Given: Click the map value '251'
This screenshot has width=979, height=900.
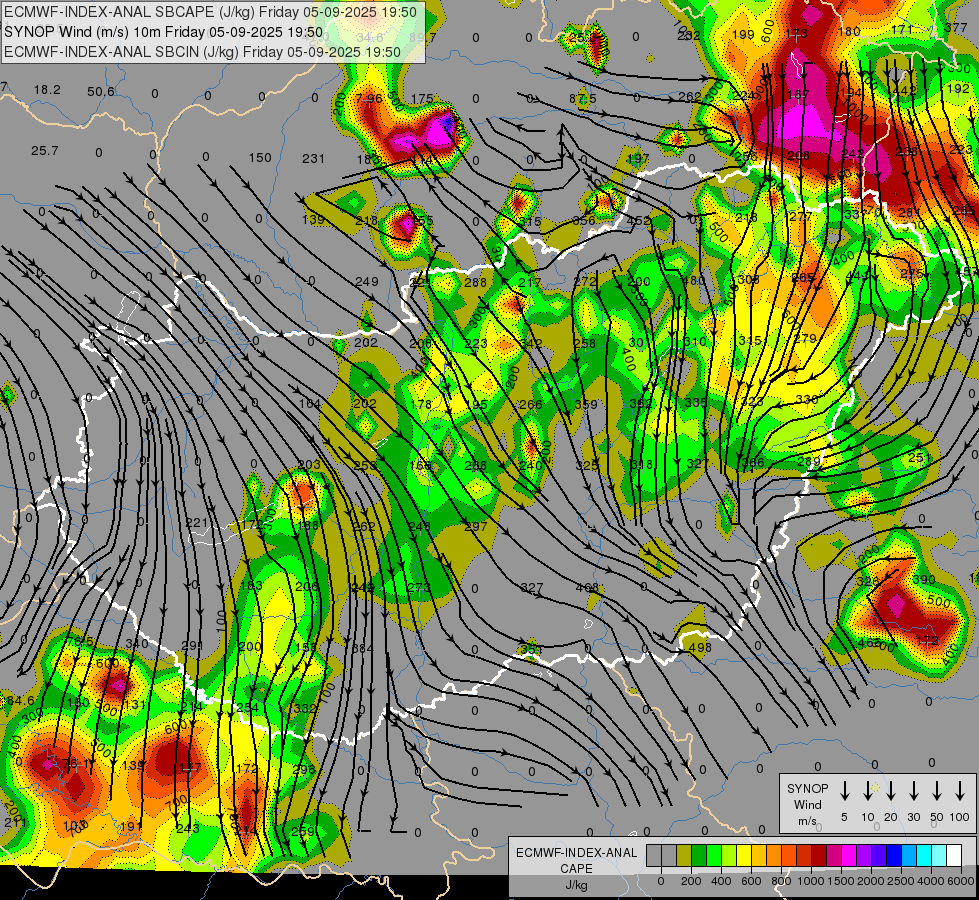Looking at the screenshot, I should click(919, 458).
